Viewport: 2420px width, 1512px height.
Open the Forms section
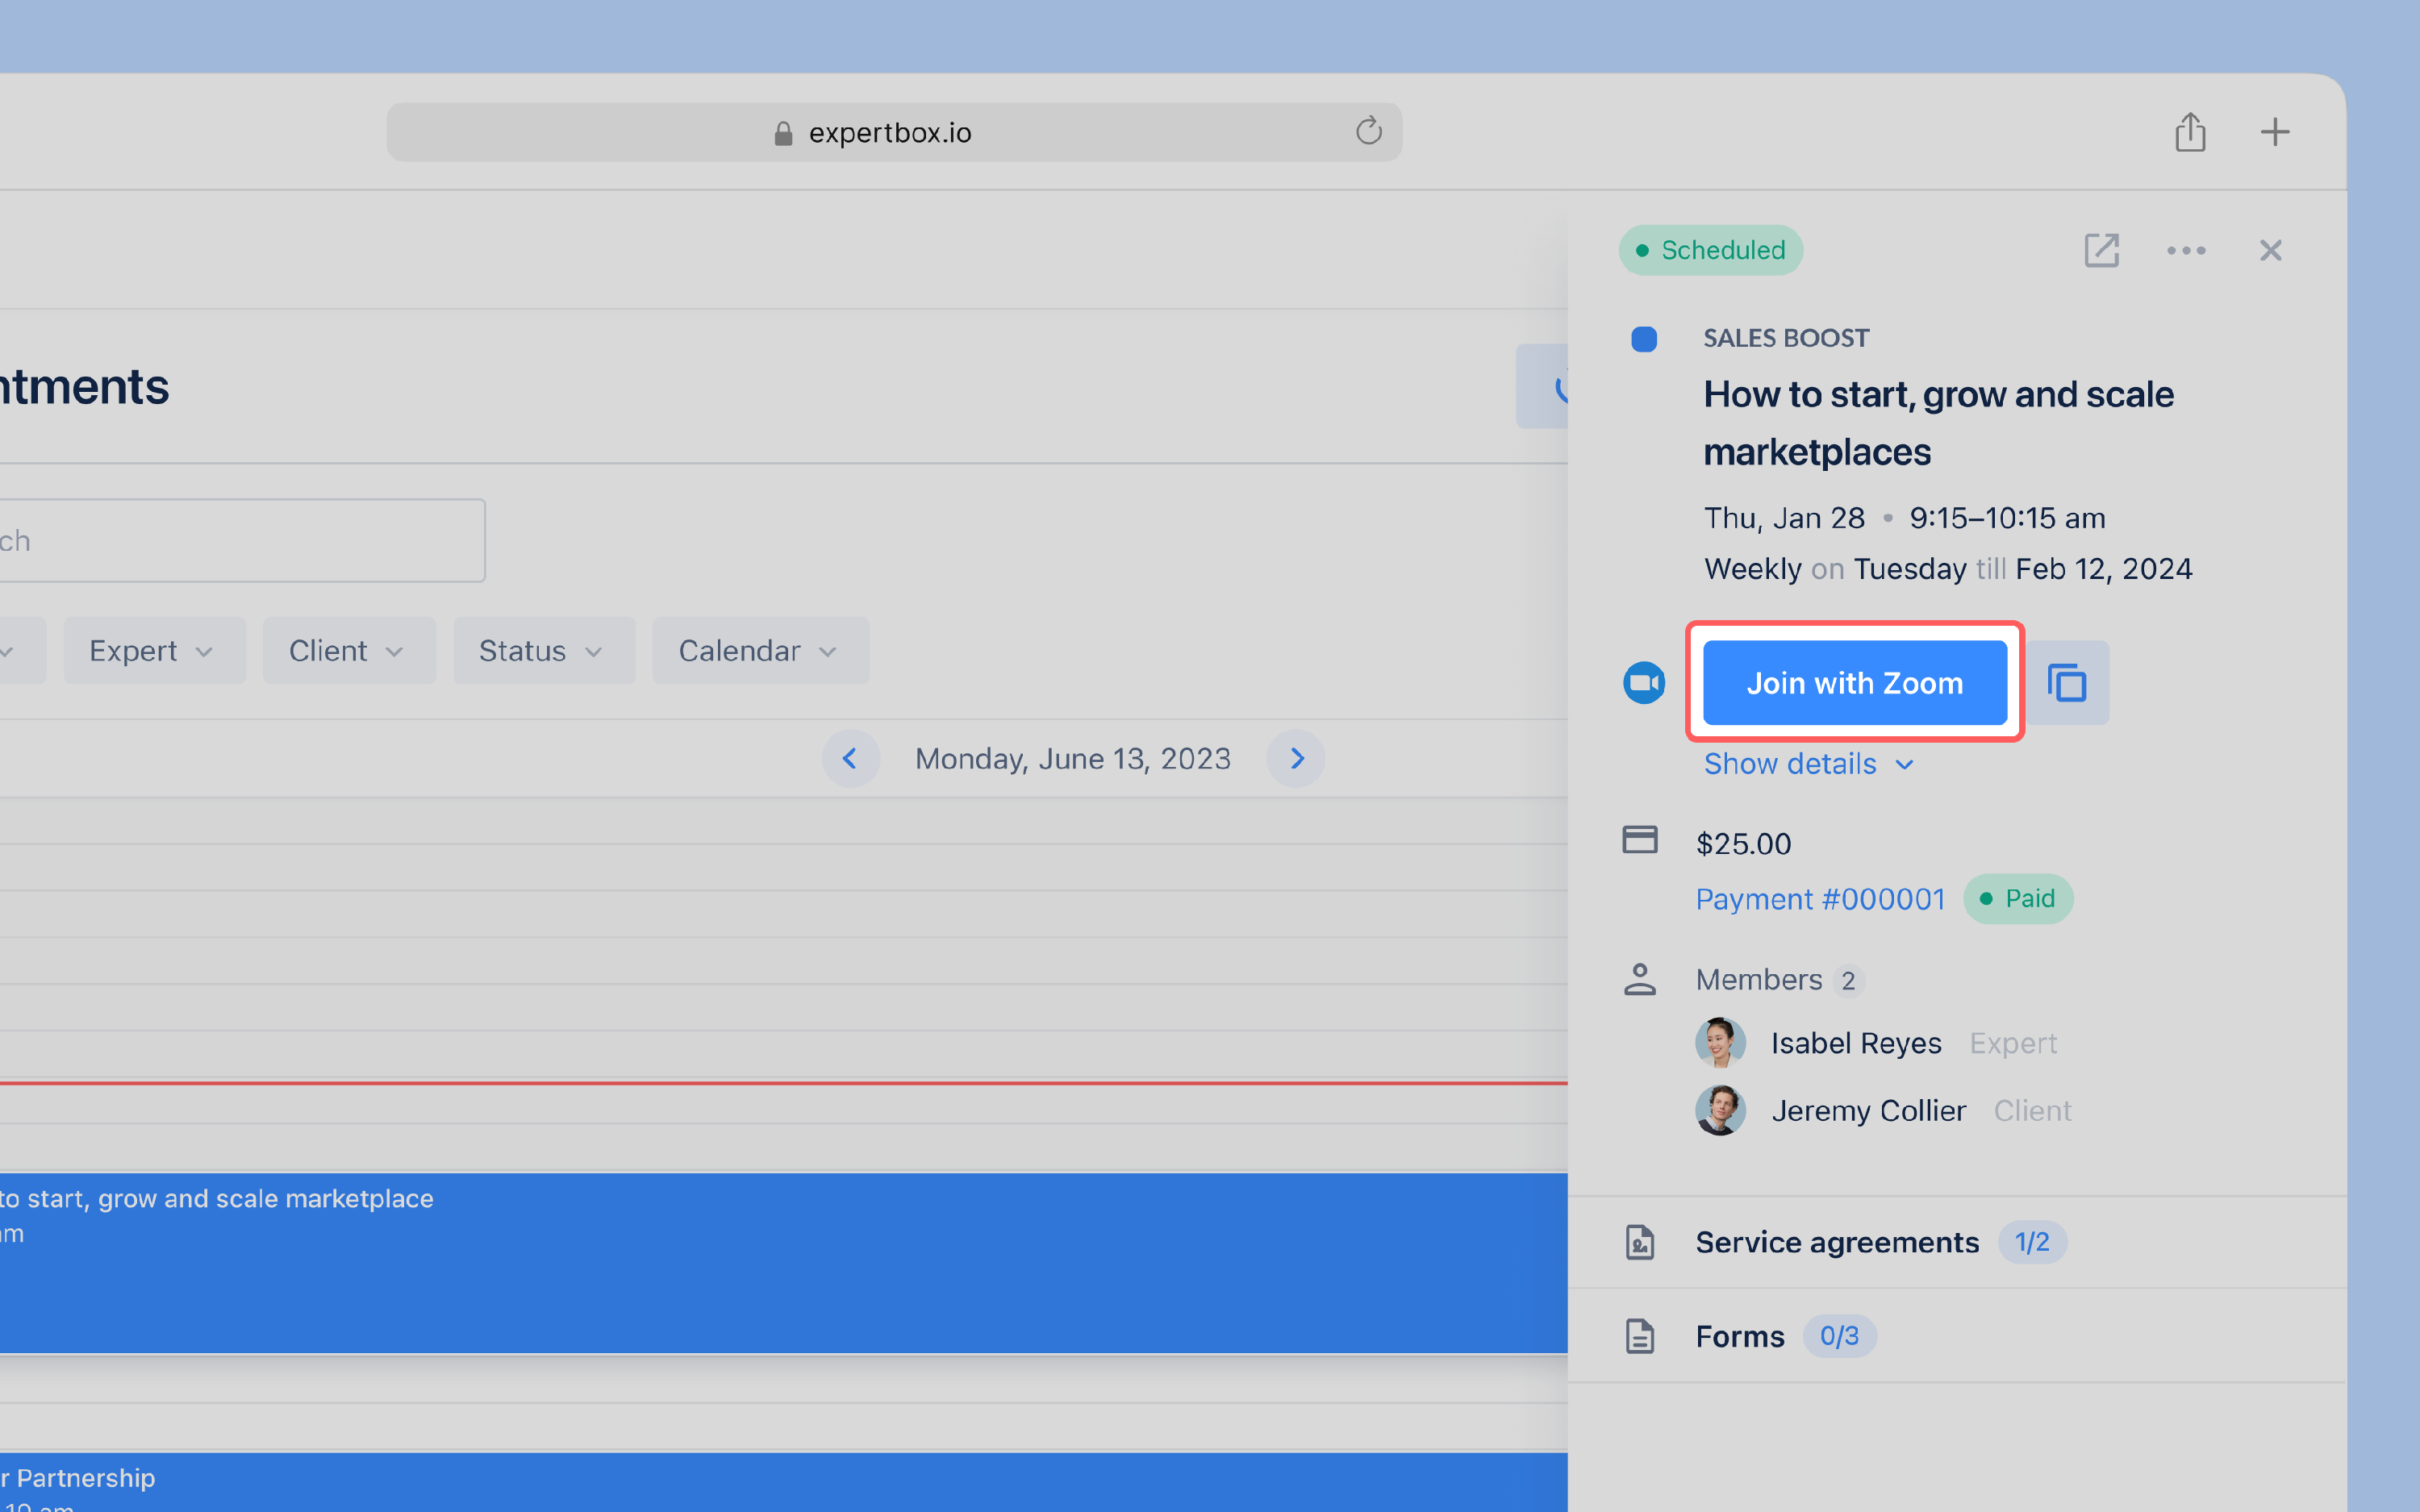point(1740,1336)
